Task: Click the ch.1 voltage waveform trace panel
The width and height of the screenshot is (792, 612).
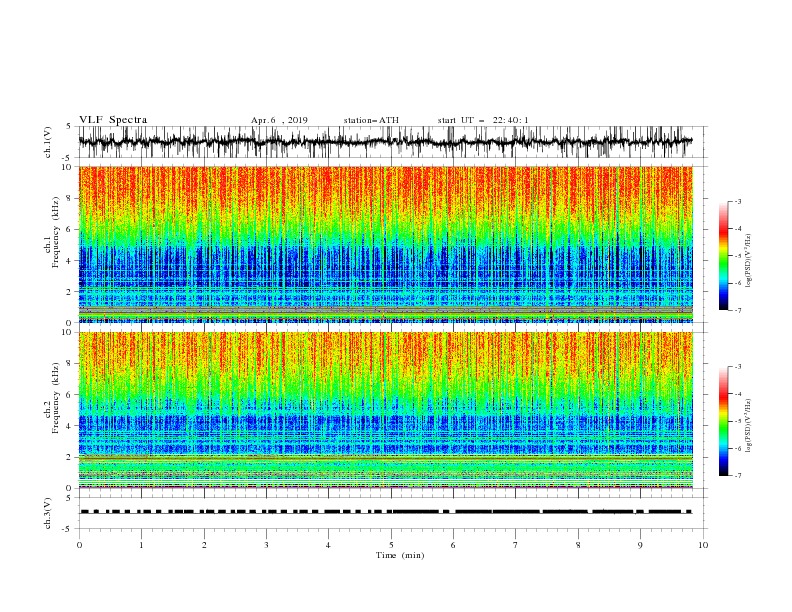Action: click(392, 142)
